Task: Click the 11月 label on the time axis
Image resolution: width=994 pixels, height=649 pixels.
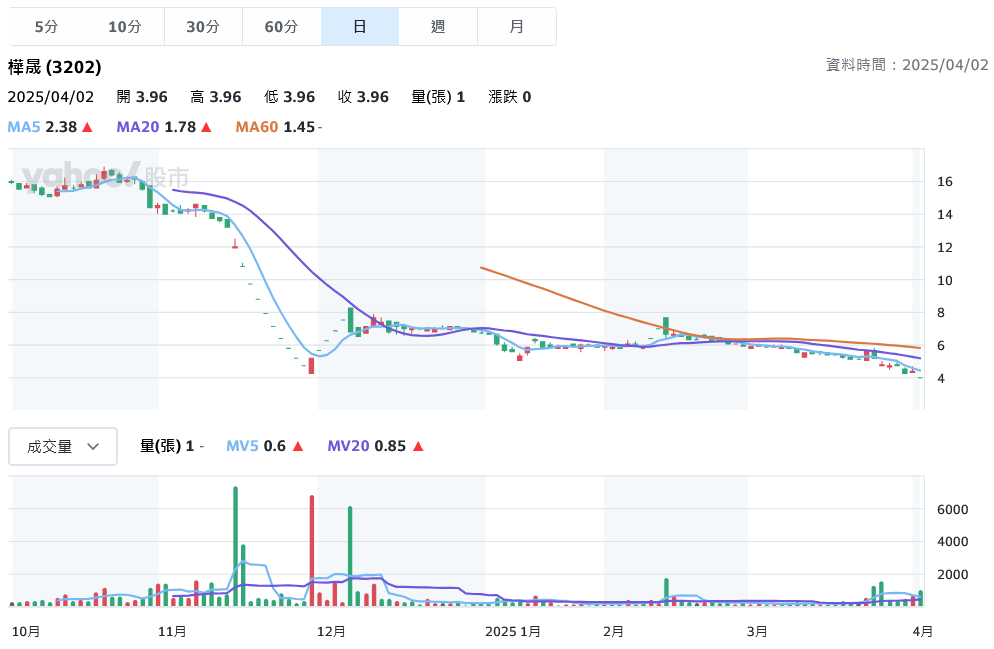Action: coord(172,631)
